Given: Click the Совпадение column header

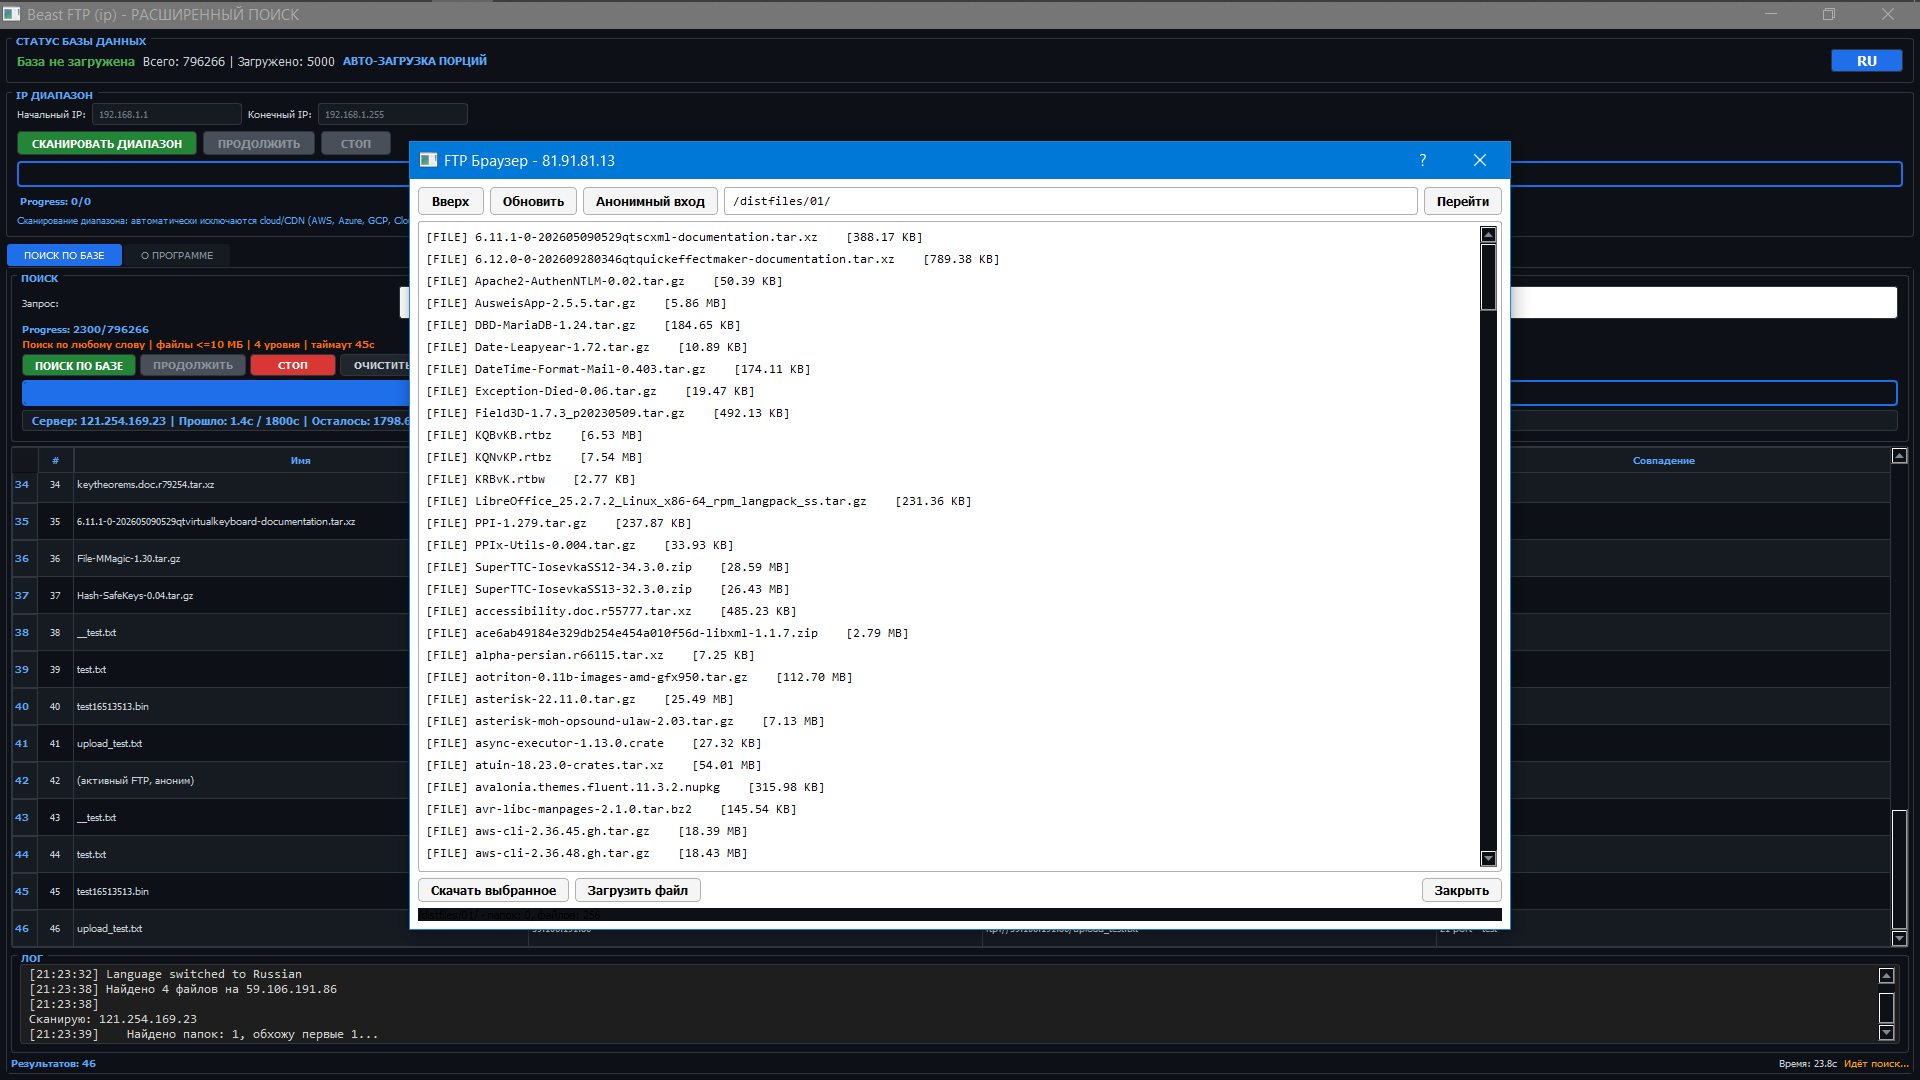Looking at the screenshot, I should 1663,460.
